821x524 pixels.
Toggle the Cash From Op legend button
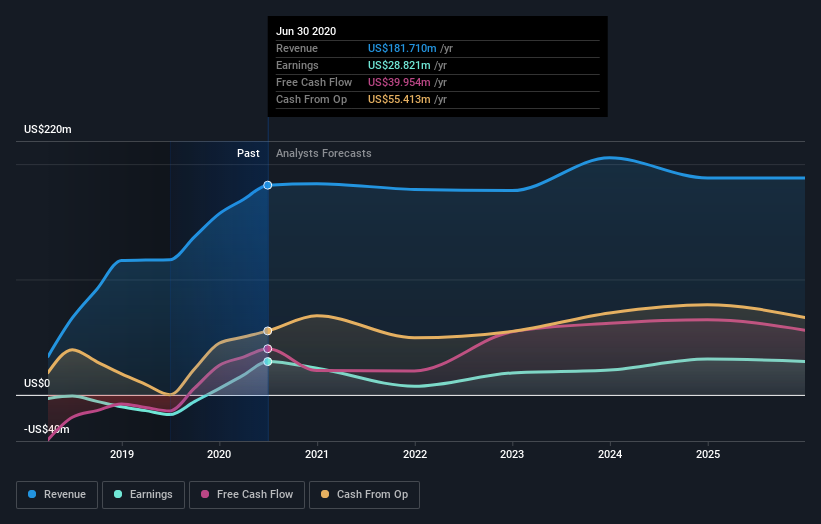364,495
